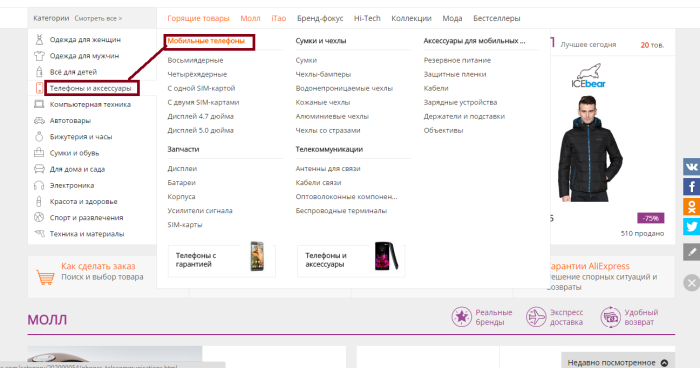Choose Беспроводные терминалы link

coord(341,210)
